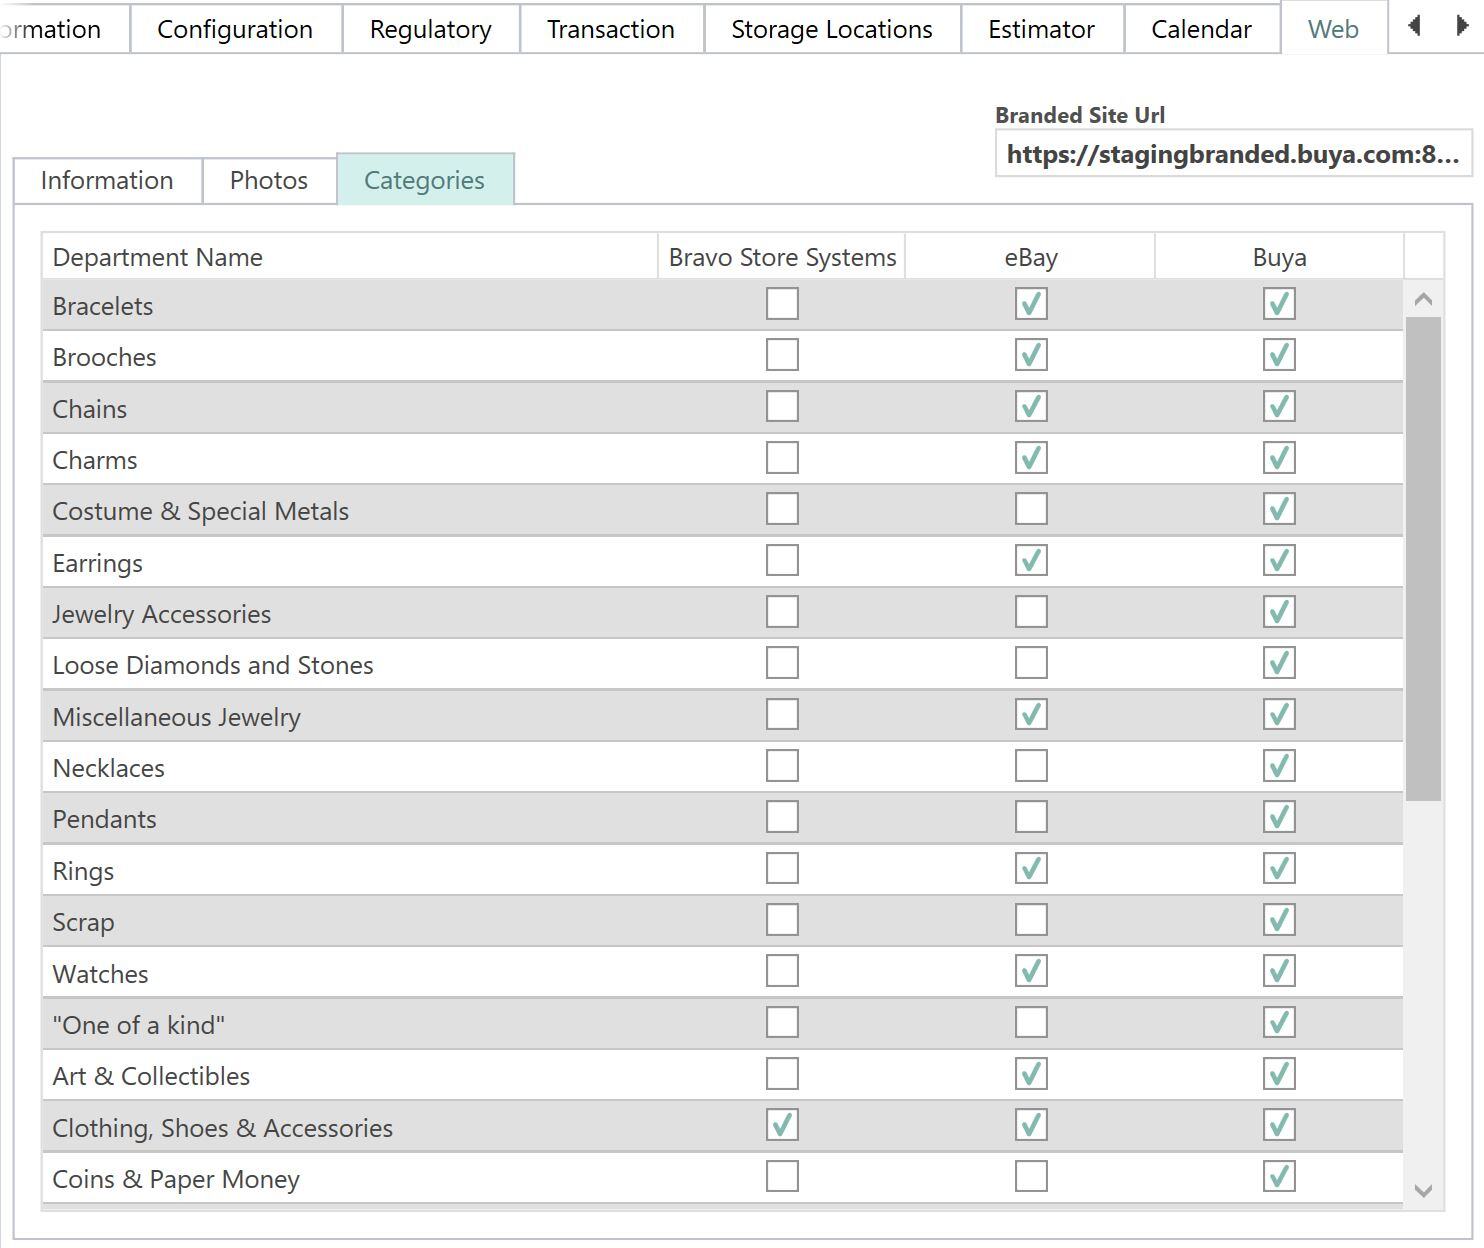Image resolution: width=1484 pixels, height=1248 pixels.
Task: Select the Necklaces department name
Action: click(x=109, y=768)
